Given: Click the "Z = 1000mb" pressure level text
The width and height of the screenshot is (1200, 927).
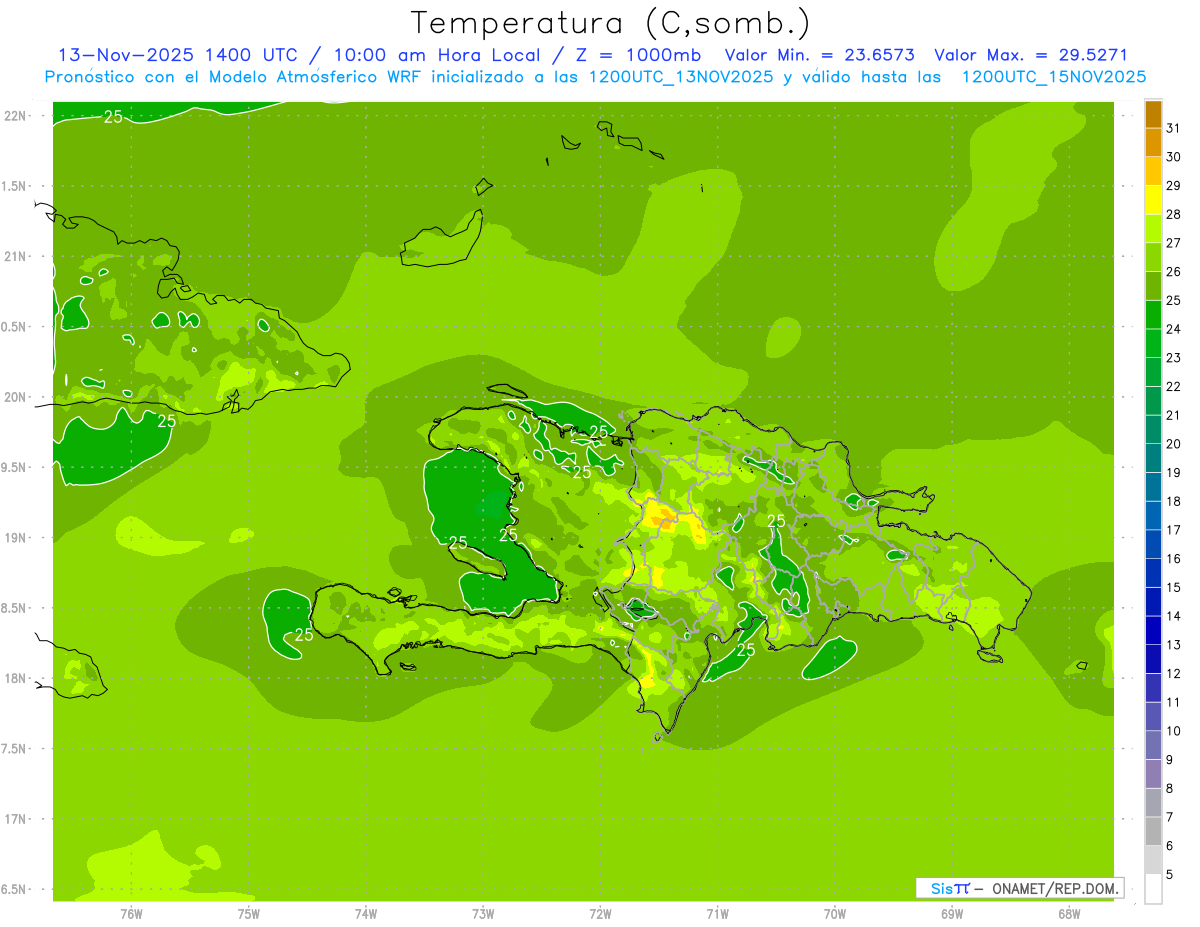Looking at the screenshot, I should 647,55.
